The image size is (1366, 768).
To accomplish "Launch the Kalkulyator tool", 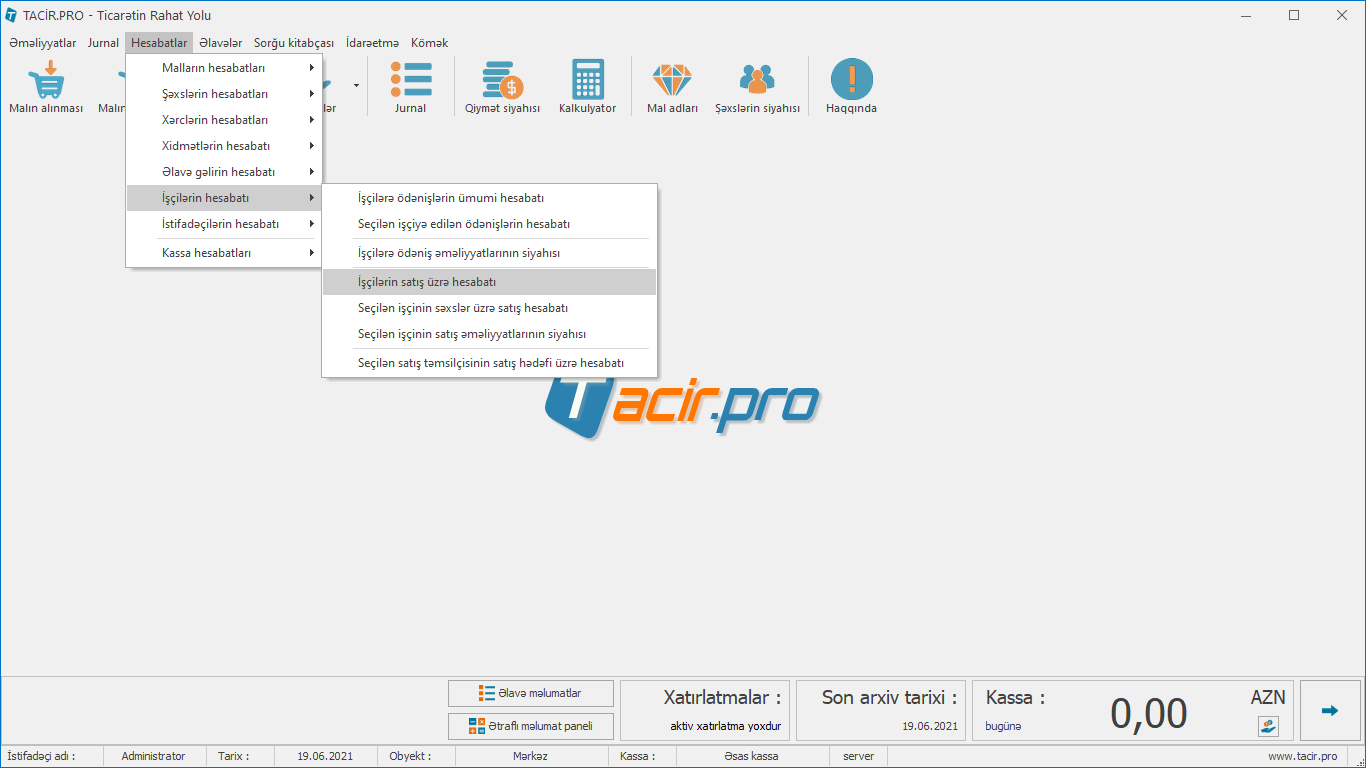I will [x=587, y=80].
